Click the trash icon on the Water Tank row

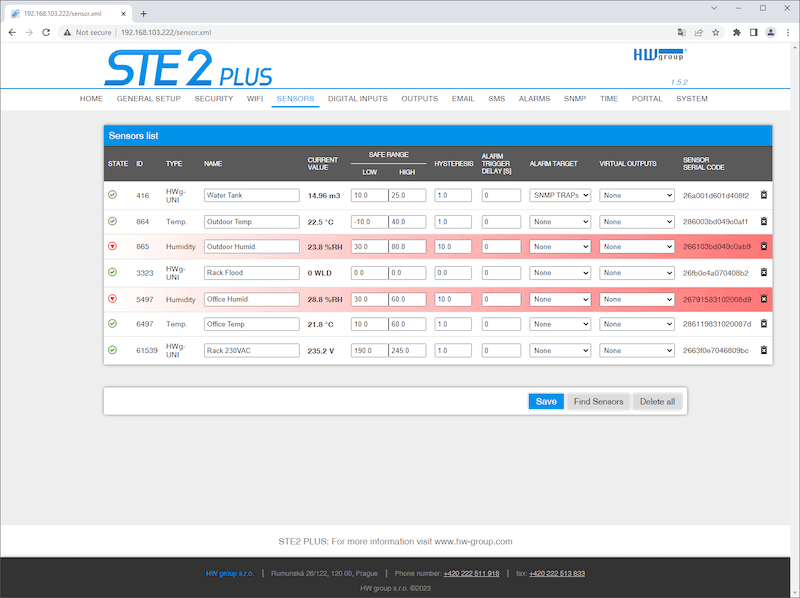tap(763, 195)
